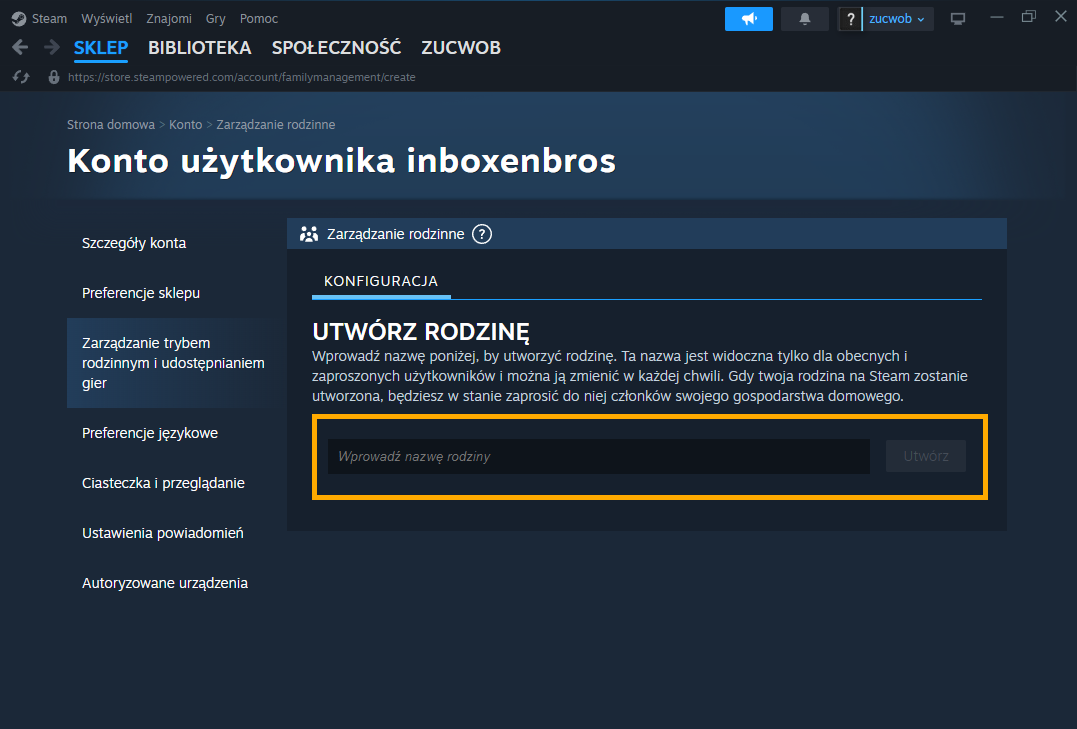Open announcements via the megaphone button
Screen dimensions: 1077x729
click(749, 19)
